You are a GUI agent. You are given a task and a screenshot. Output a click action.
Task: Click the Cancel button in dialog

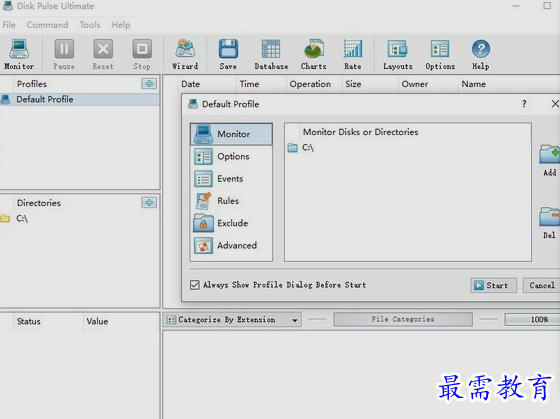pos(542,285)
